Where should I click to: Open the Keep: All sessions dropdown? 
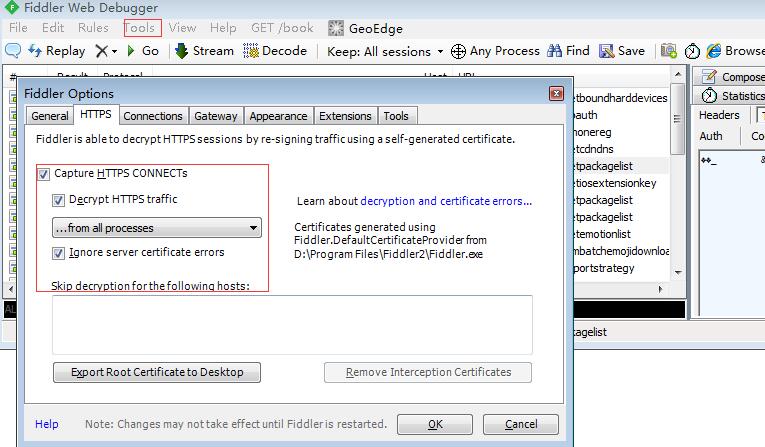pos(385,51)
